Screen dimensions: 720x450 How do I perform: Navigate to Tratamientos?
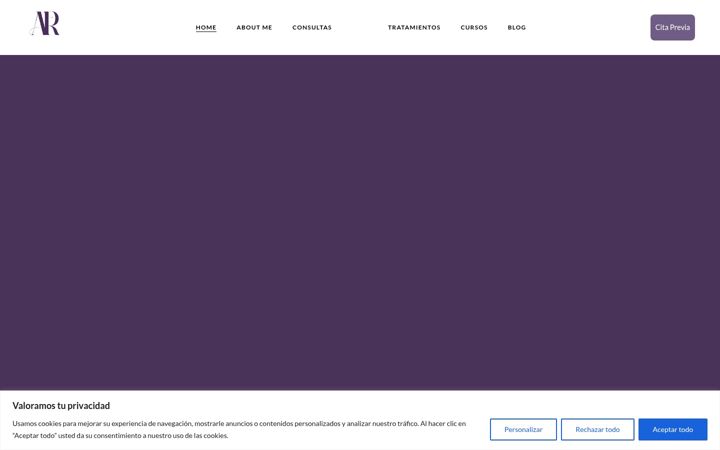coord(414,28)
